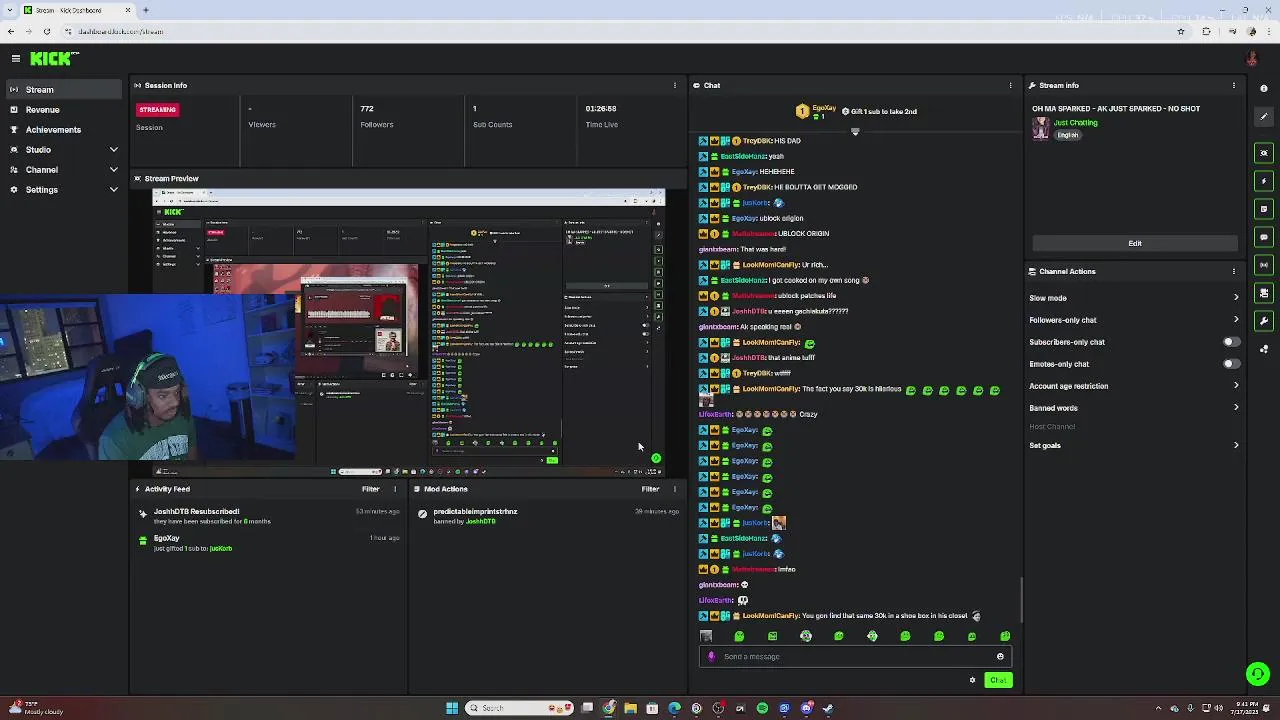The width and height of the screenshot is (1280, 720).
Task: Open a new browser tab
Action: pos(145,10)
